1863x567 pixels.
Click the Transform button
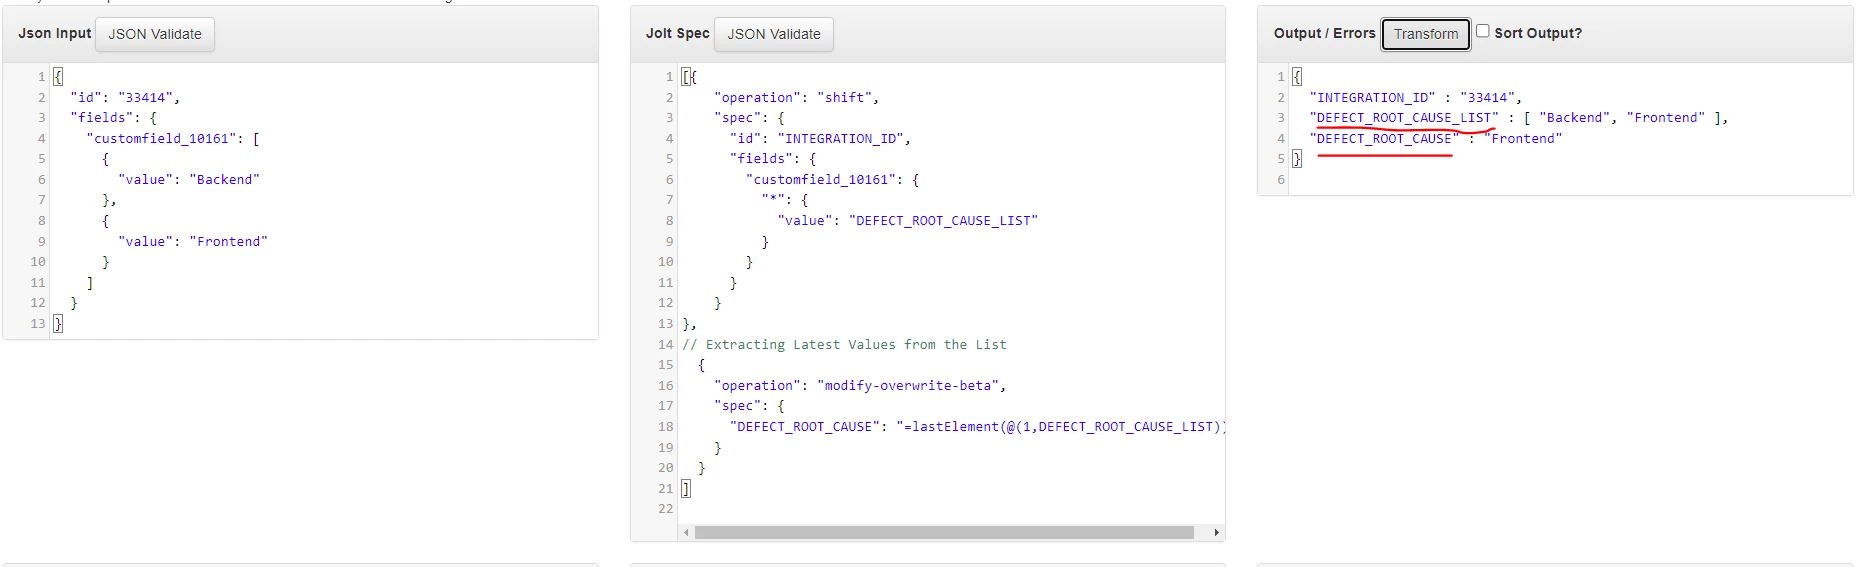(1426, 34)
